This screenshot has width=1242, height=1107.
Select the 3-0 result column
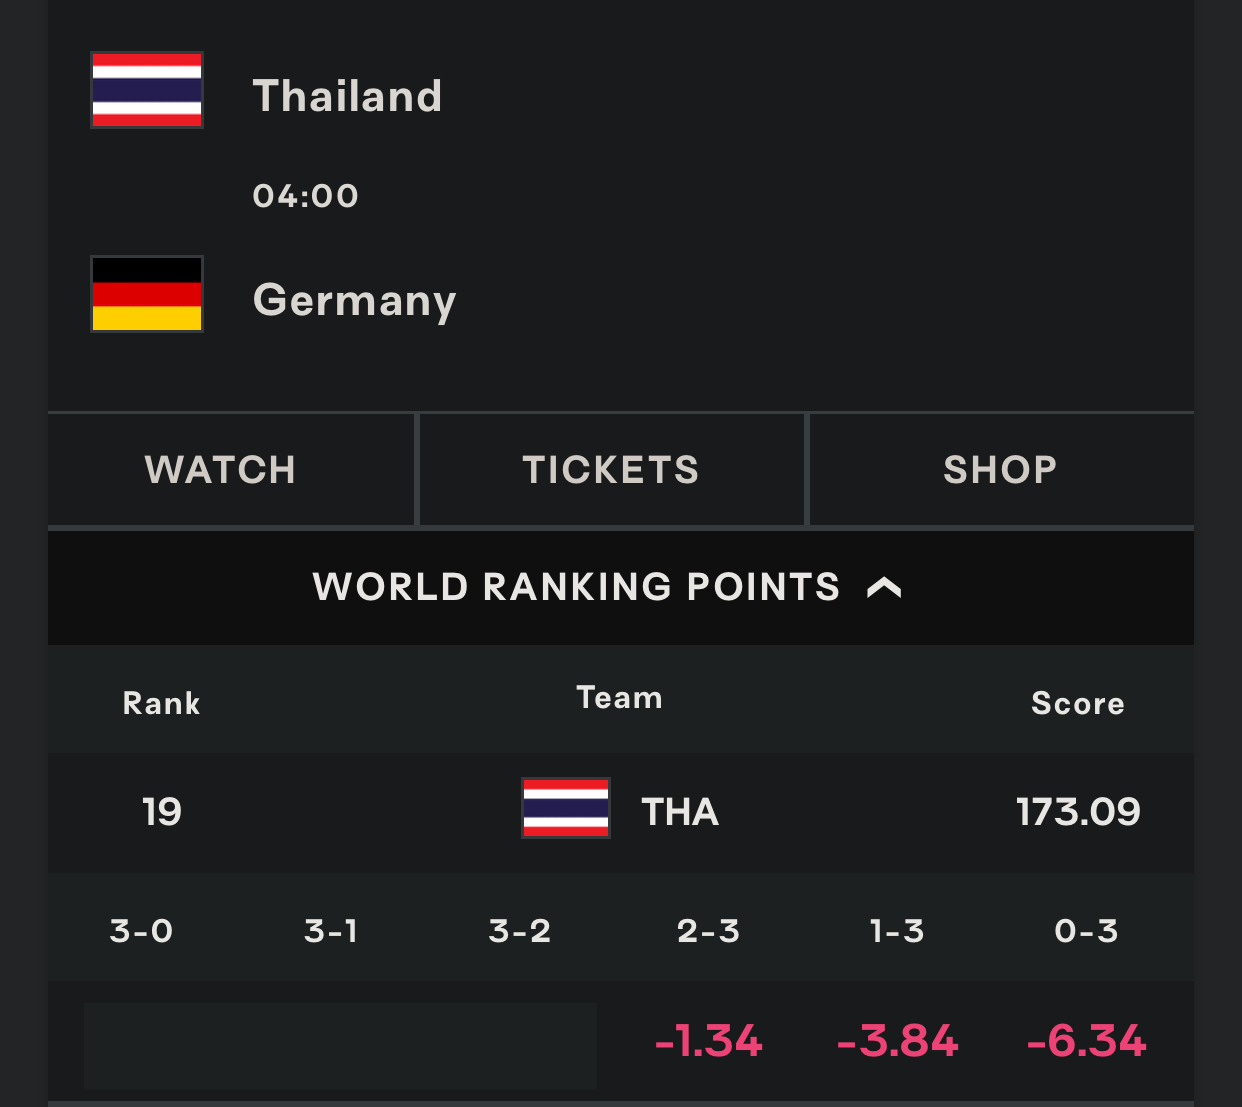click(x=142, y=931)
